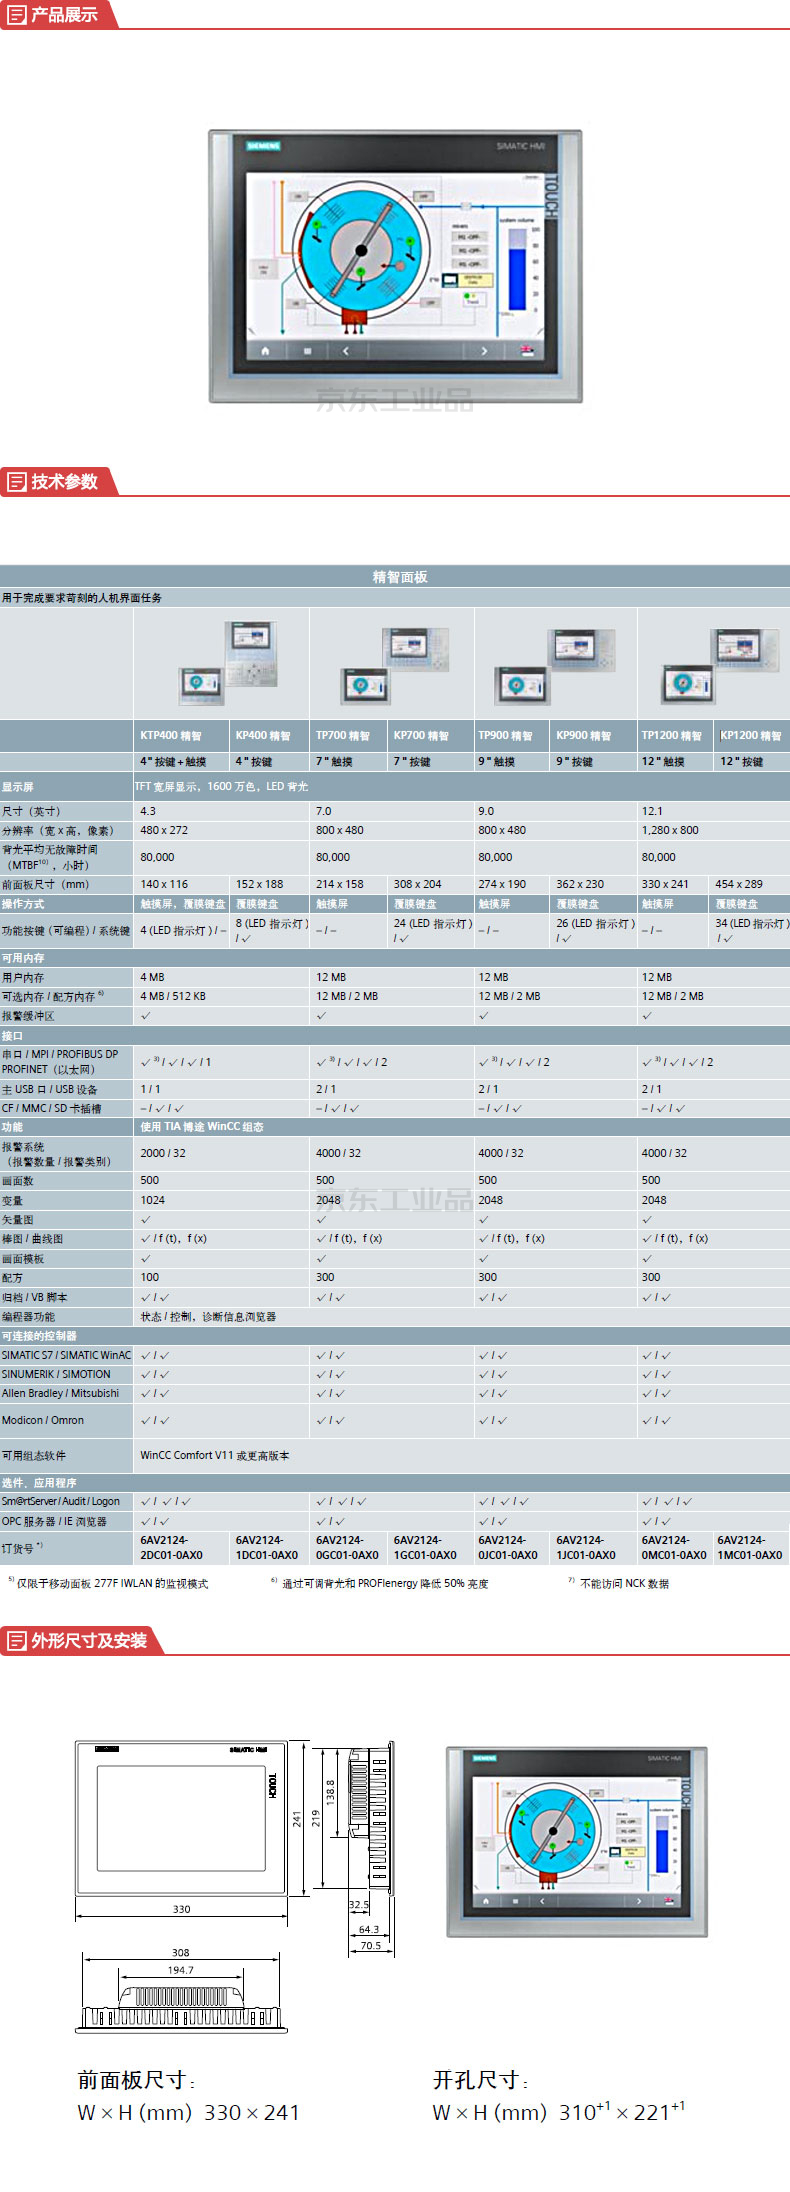Click the left arrow on the top product HMI screen
790x2192 pixels.
[346, 351]
